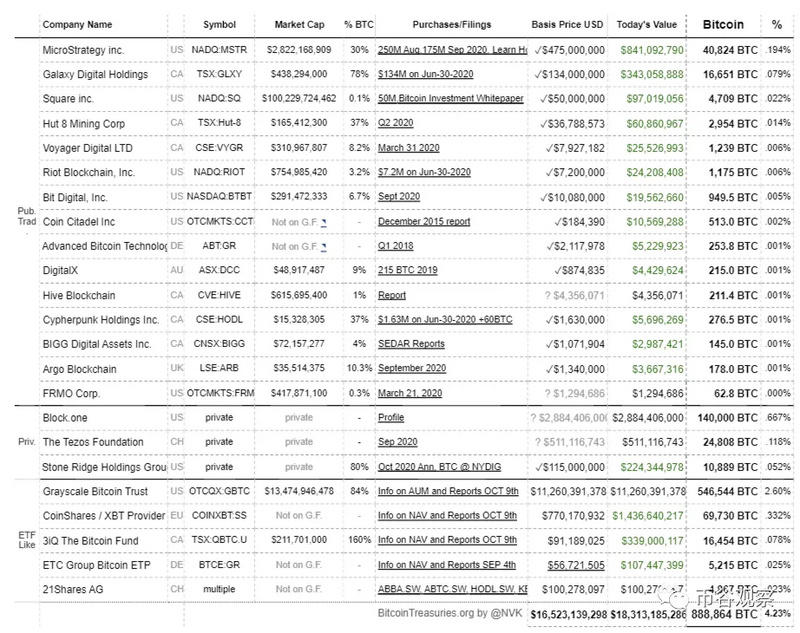Open Coin Citadel 'December 2015 report' link
This screenshot has height=633, width=800.
(424, 221)
